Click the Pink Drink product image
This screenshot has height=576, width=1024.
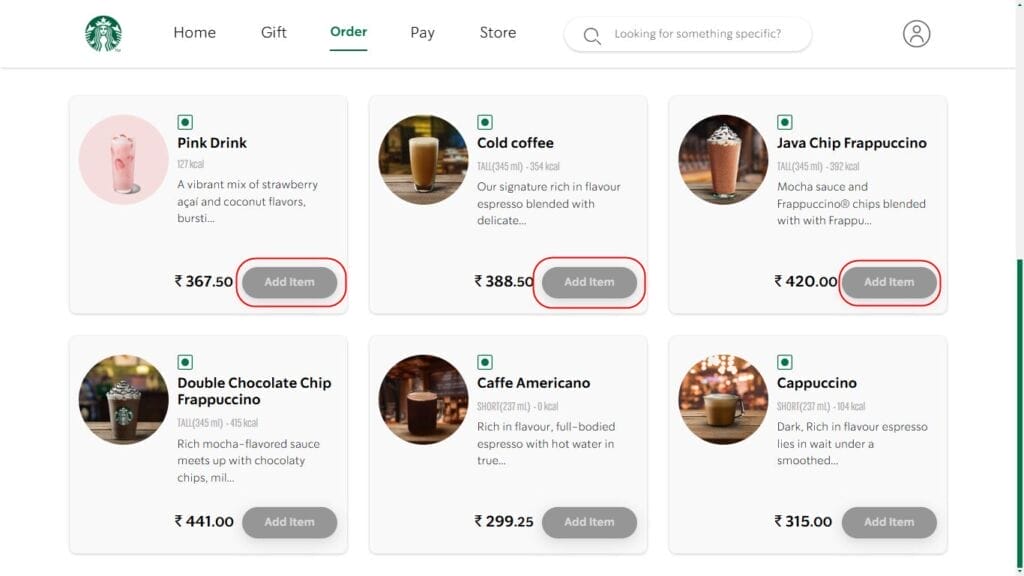coord(122,159)
